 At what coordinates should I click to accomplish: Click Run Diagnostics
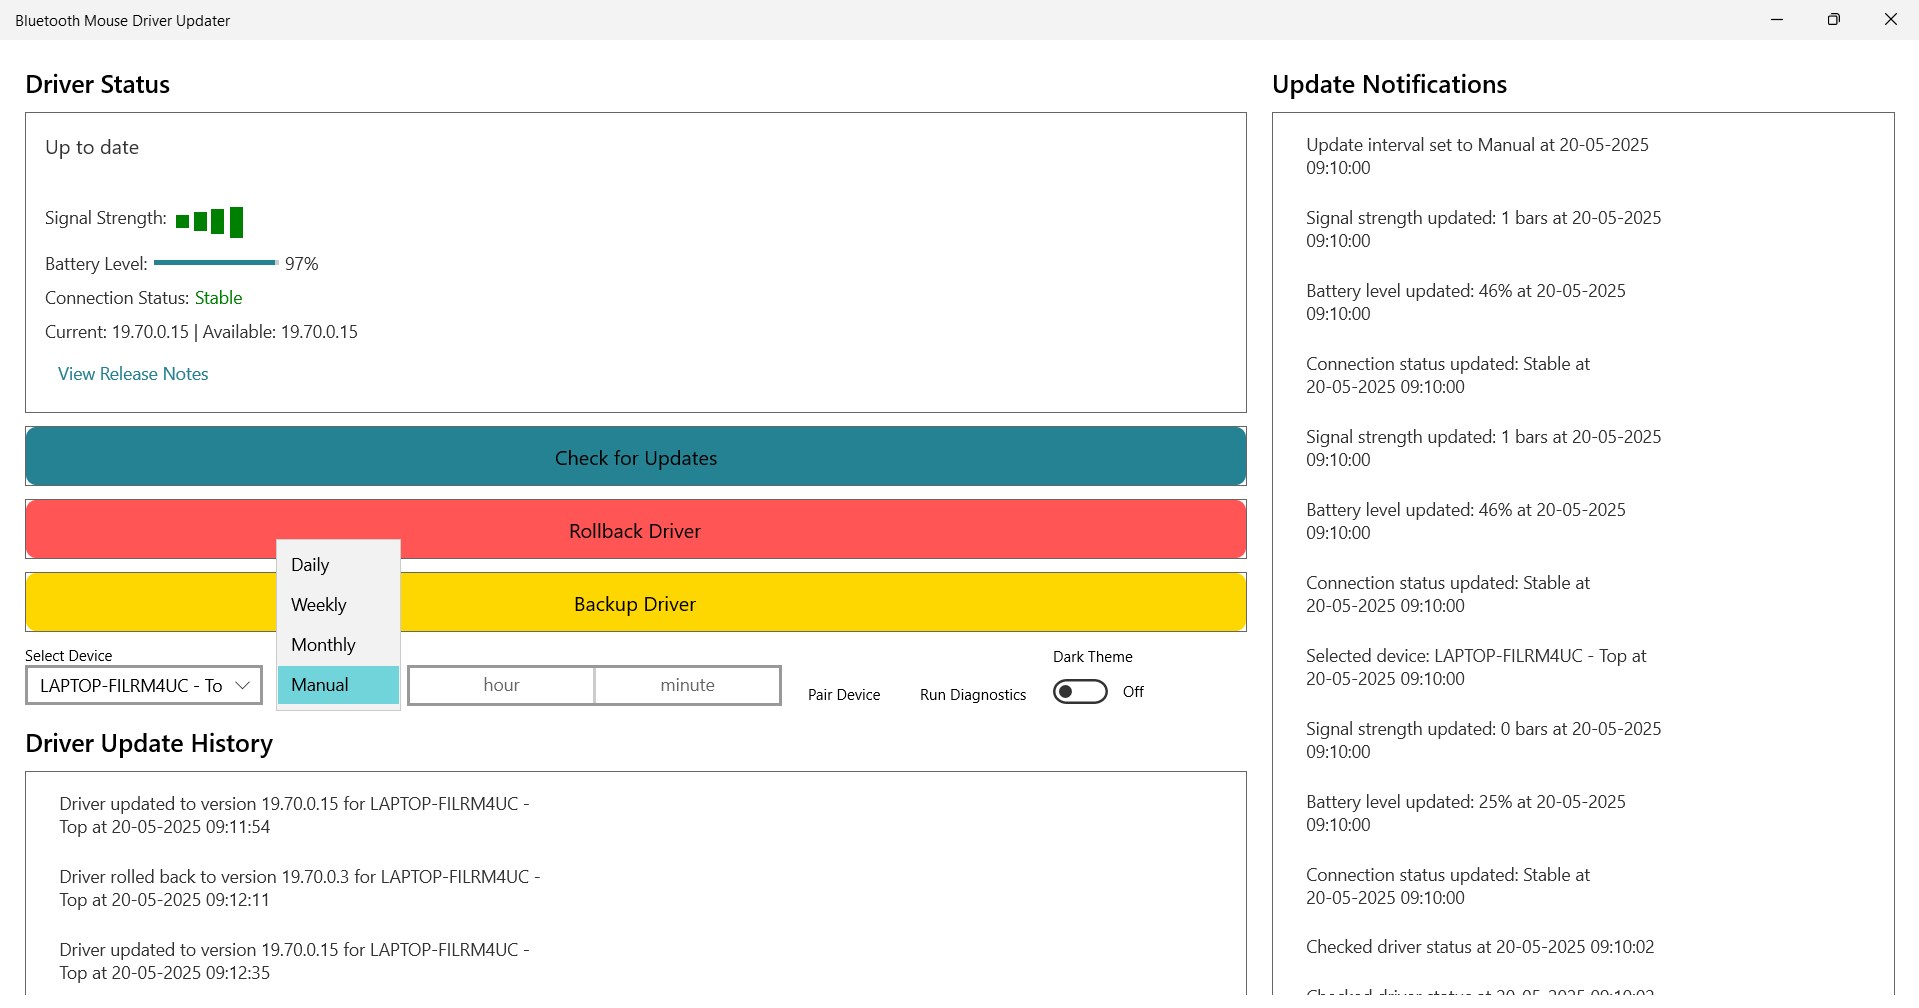tap(973, 695)
